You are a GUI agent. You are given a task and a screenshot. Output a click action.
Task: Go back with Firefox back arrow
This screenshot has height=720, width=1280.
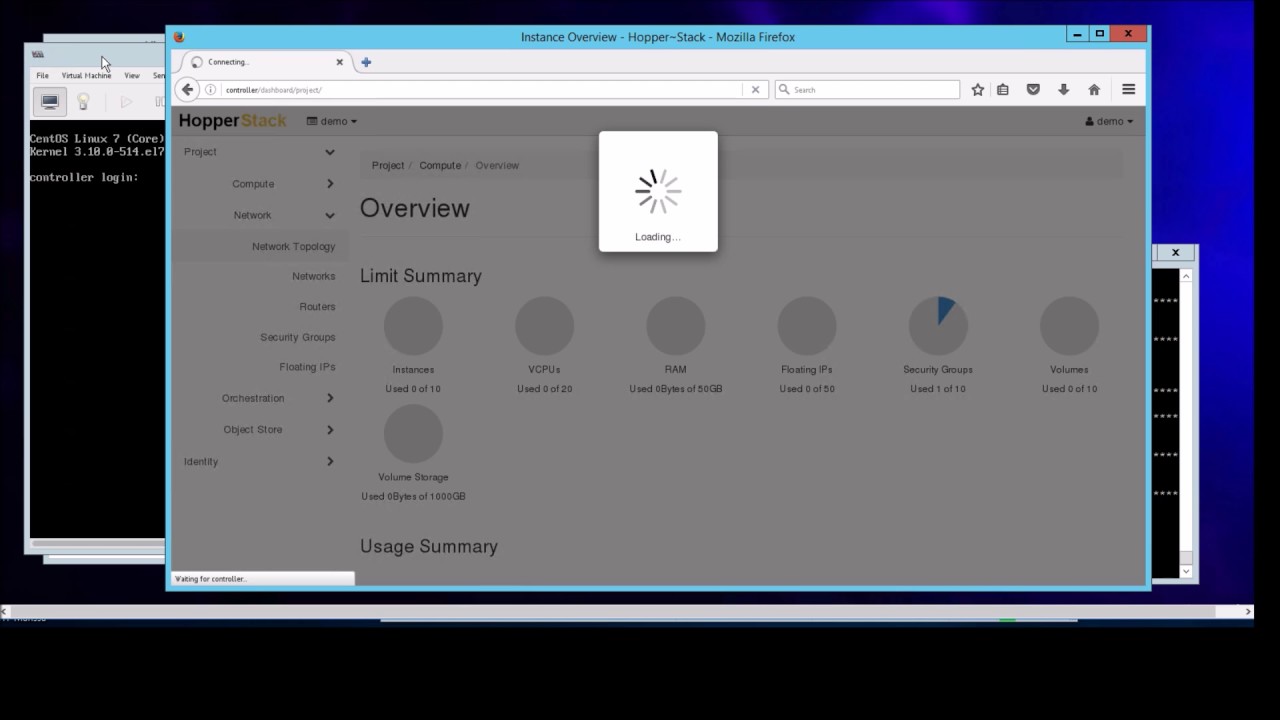(x=187, y=89)
